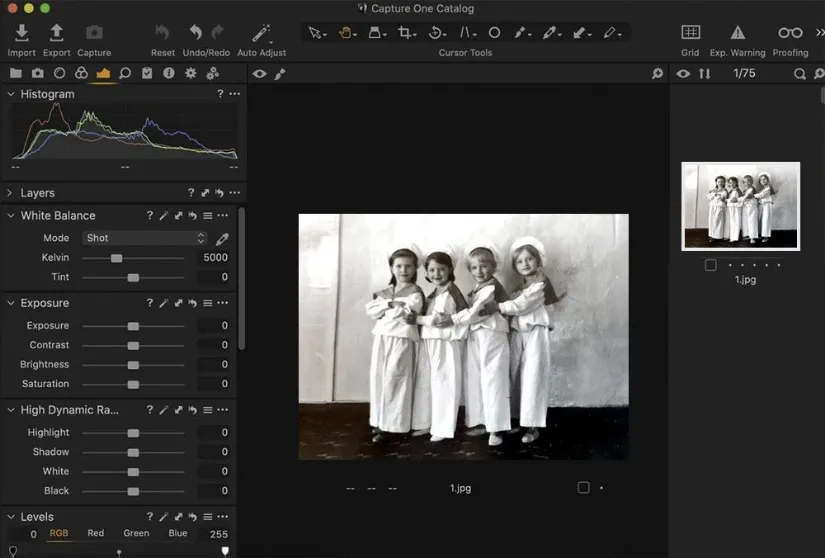The width and height of the screenshot is (825, 558).
Task: Reset adjustments with the Reset button
Action: click(x=163, y=33)
